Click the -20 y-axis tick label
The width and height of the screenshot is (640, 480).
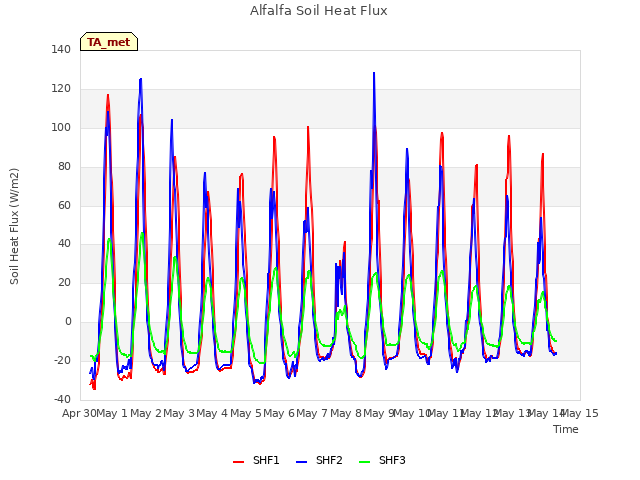click(x=62, y=360)
